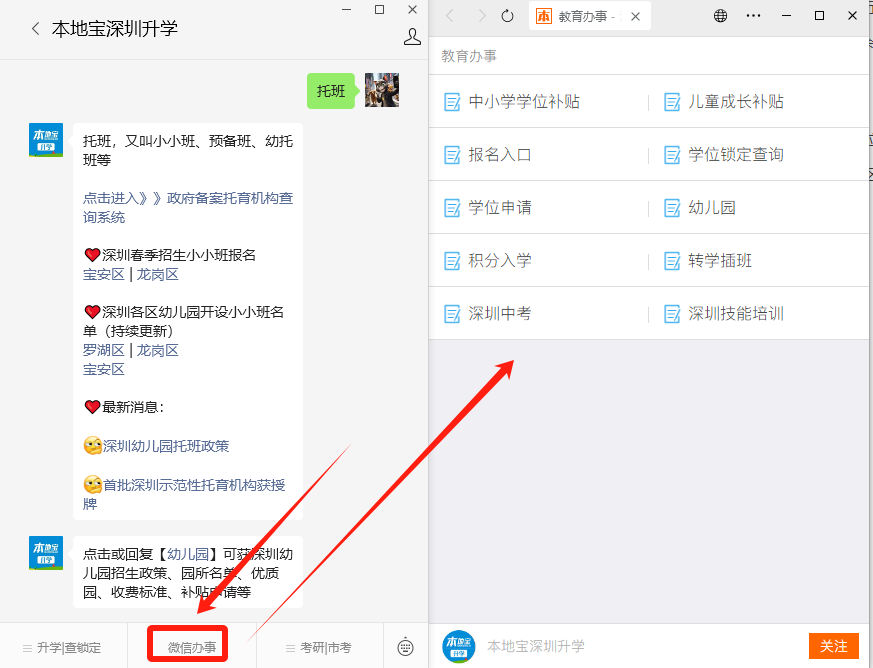The image size is (873, 668).
Task: Close the 教育办事 tab
Action: (x=635, y=17)
